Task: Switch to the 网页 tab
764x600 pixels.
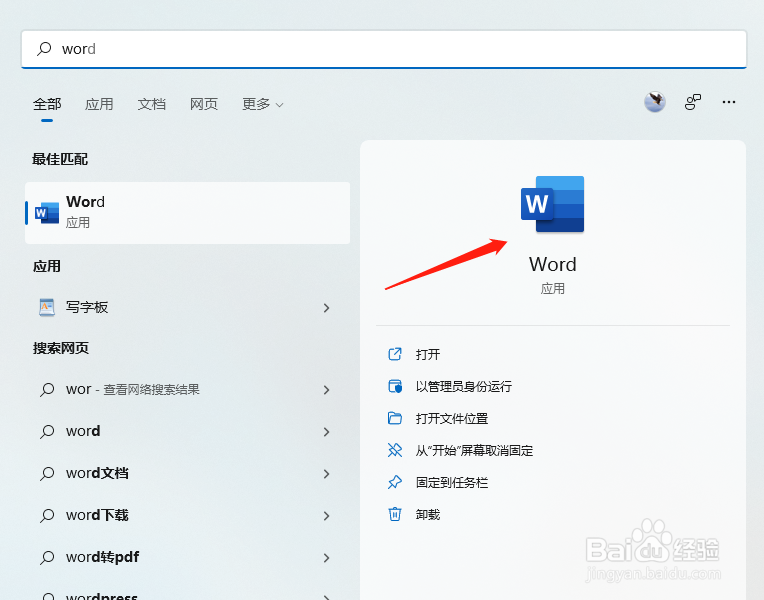Action: 204,104
